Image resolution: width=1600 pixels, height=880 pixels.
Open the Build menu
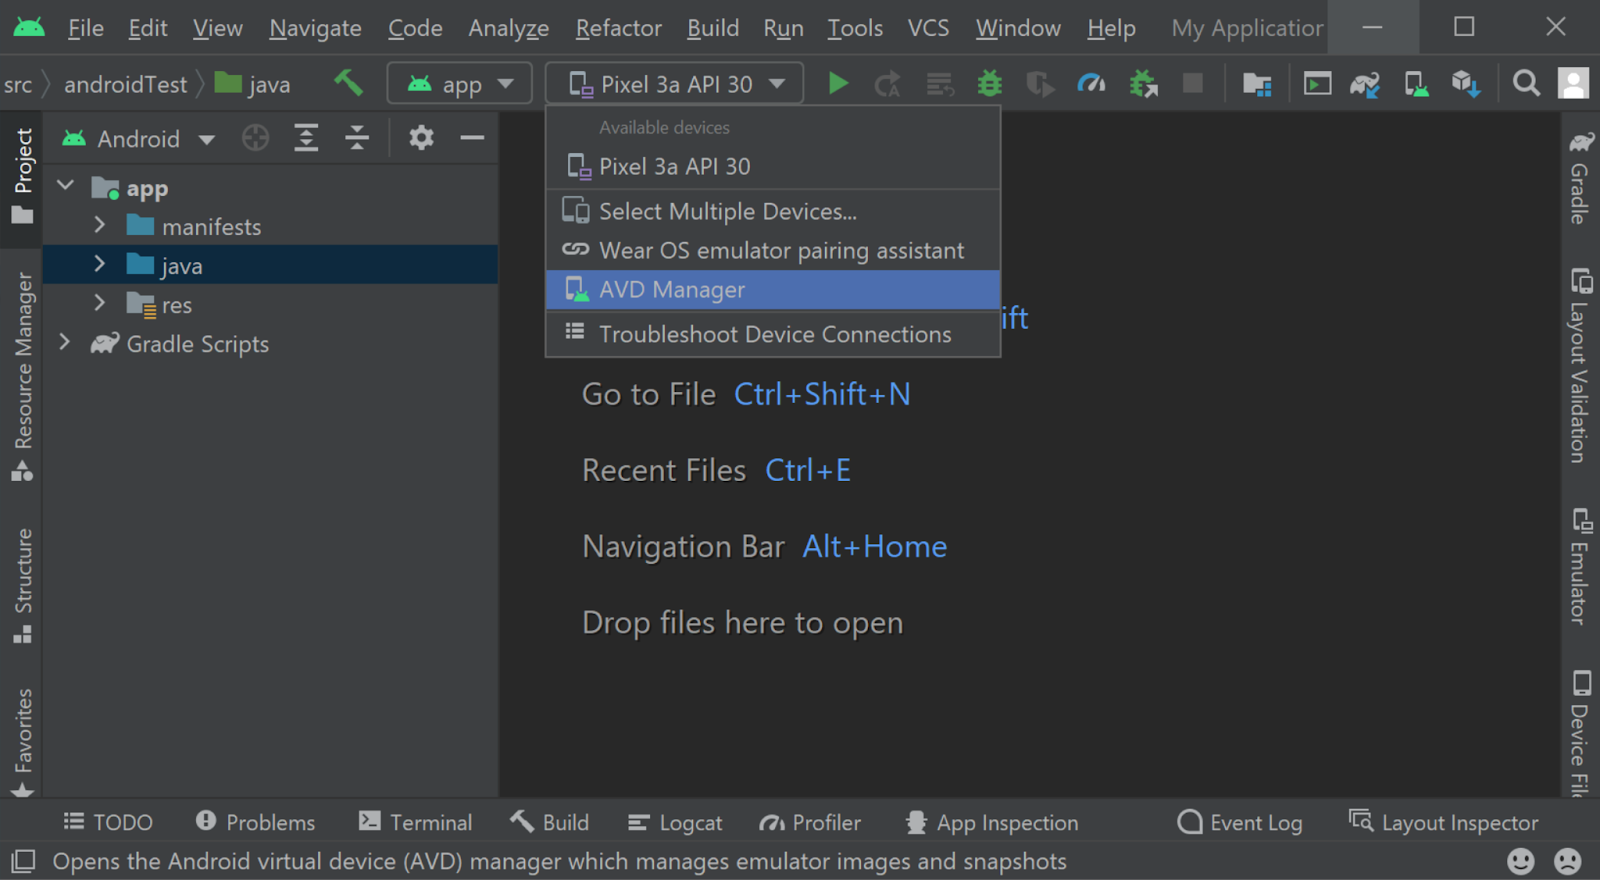pos(713,28)
